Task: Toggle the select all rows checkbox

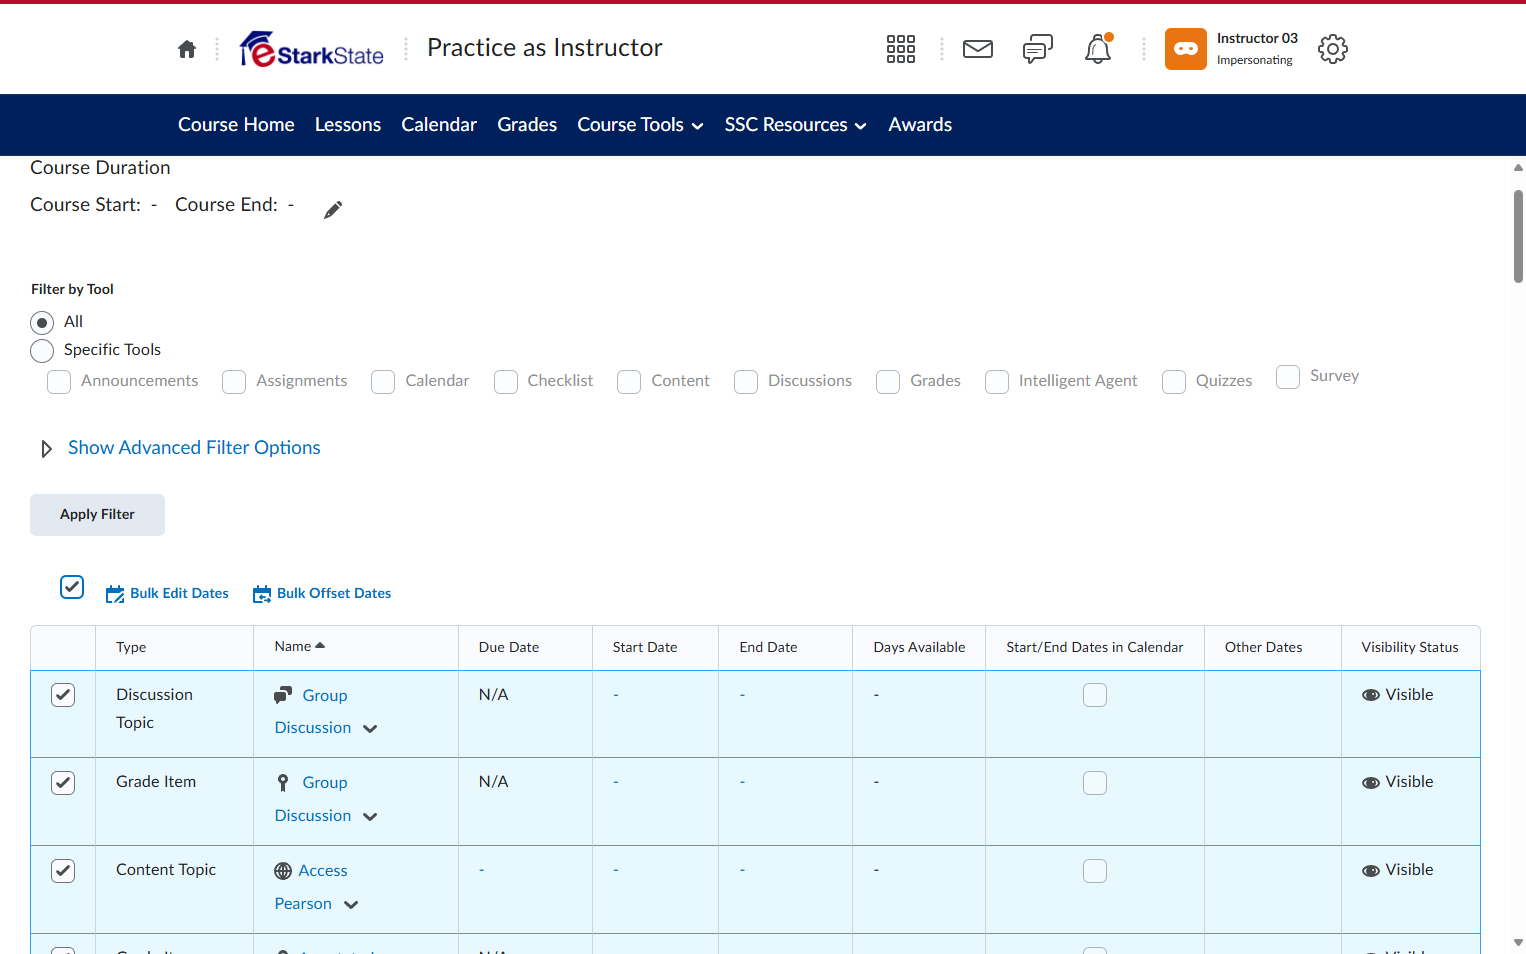Action: coord(72,587)
